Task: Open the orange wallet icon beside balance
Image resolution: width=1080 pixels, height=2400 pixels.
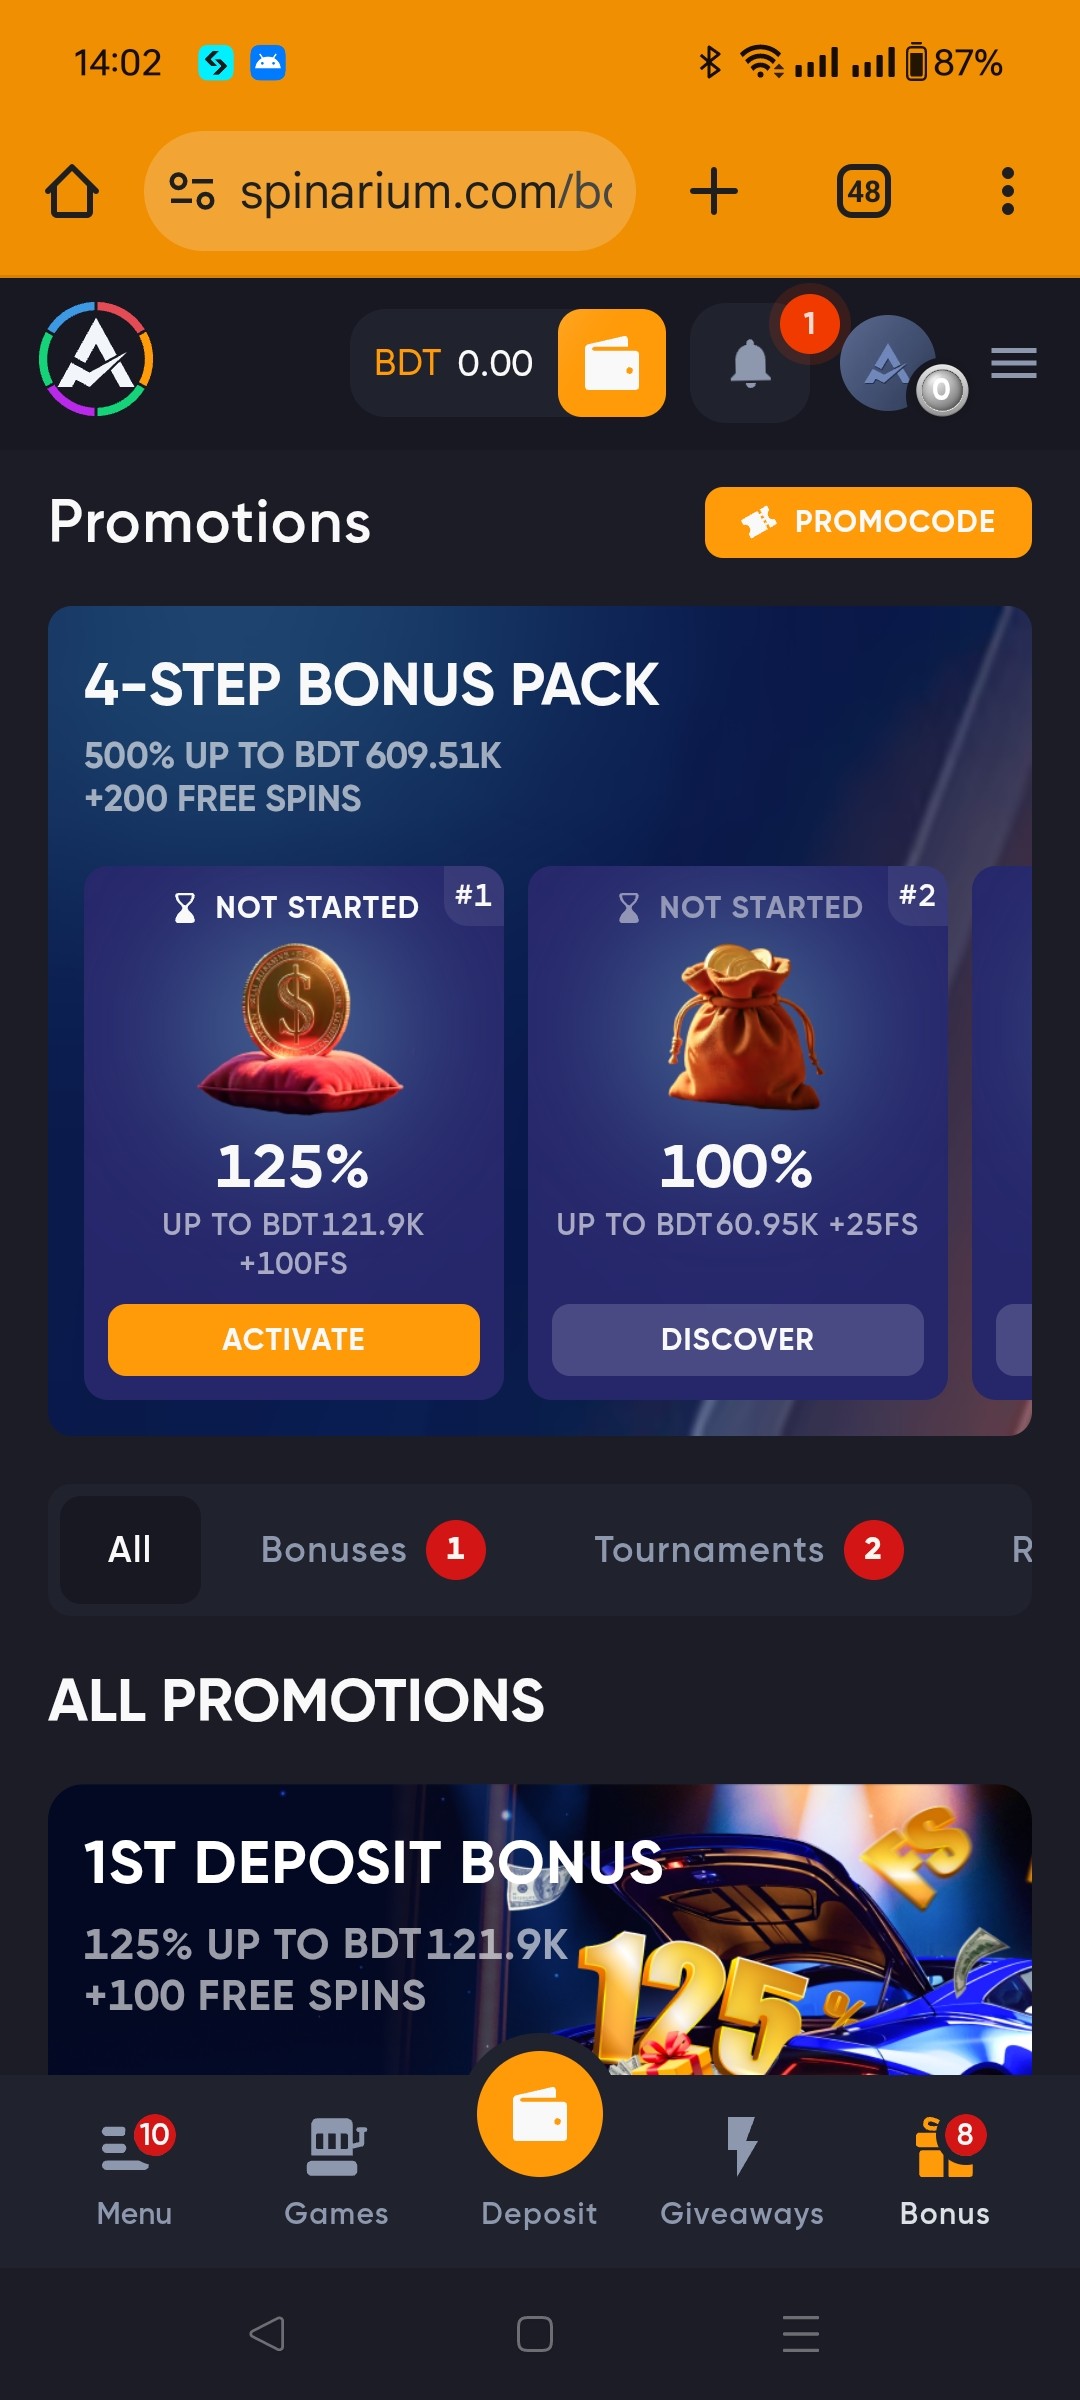Action: click(x=612, y=363)
